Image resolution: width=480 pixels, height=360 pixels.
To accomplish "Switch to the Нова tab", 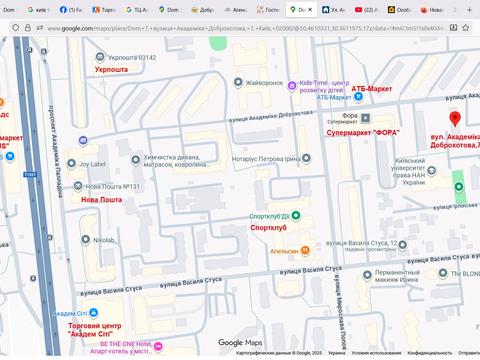I will click(432, 10).
